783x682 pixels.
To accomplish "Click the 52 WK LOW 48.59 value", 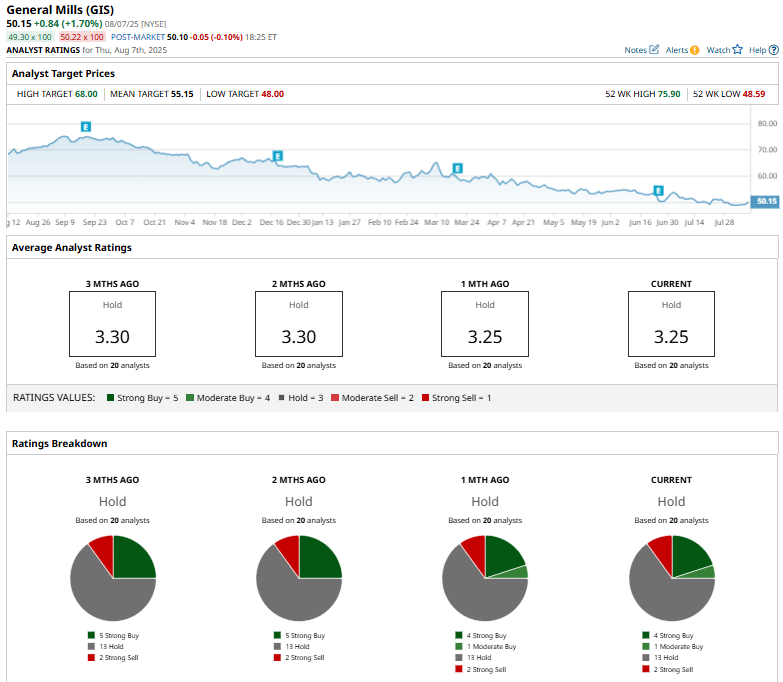I will 754,94.
